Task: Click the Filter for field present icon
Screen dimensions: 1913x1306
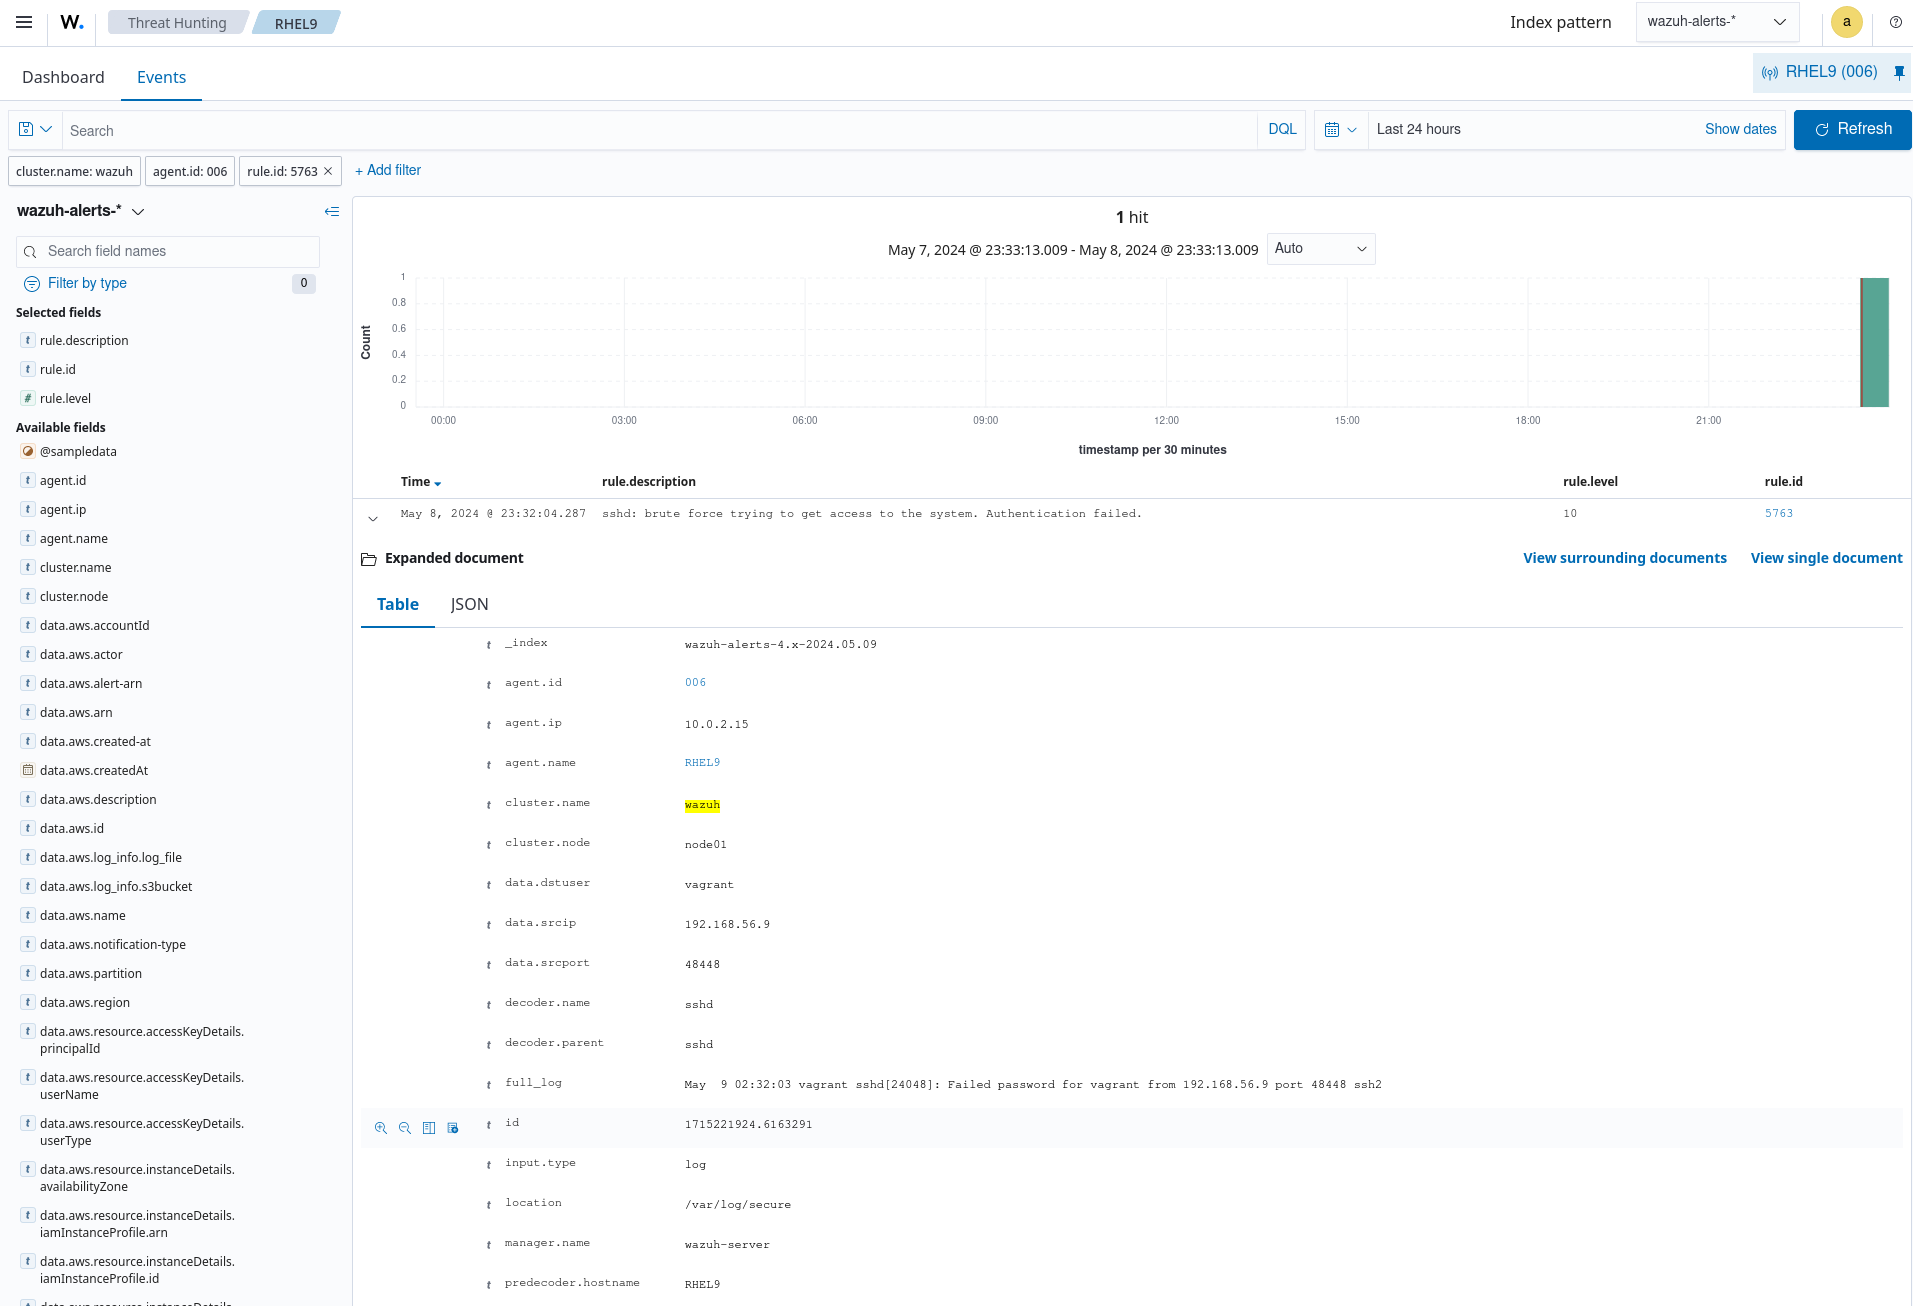Action: click(x=453, y=1127)
